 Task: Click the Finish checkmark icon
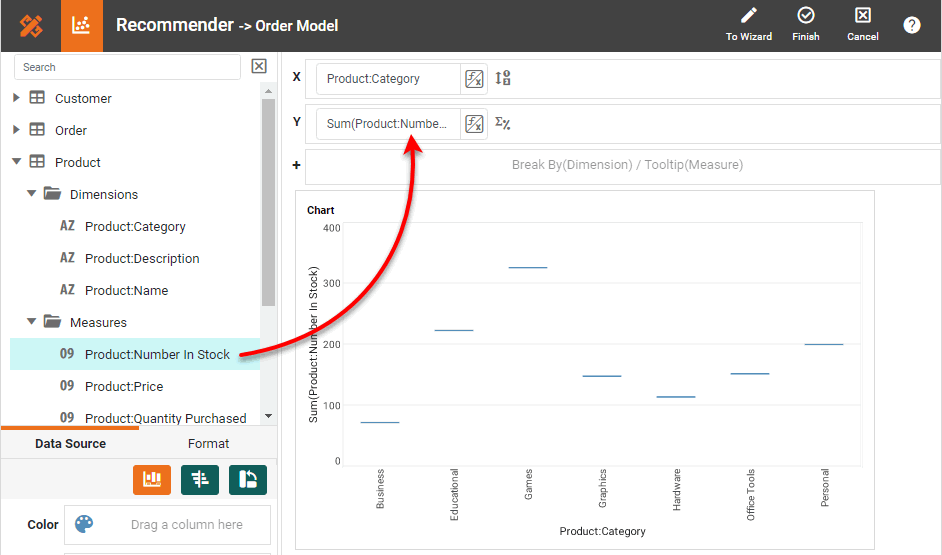[x=805, y=16]
